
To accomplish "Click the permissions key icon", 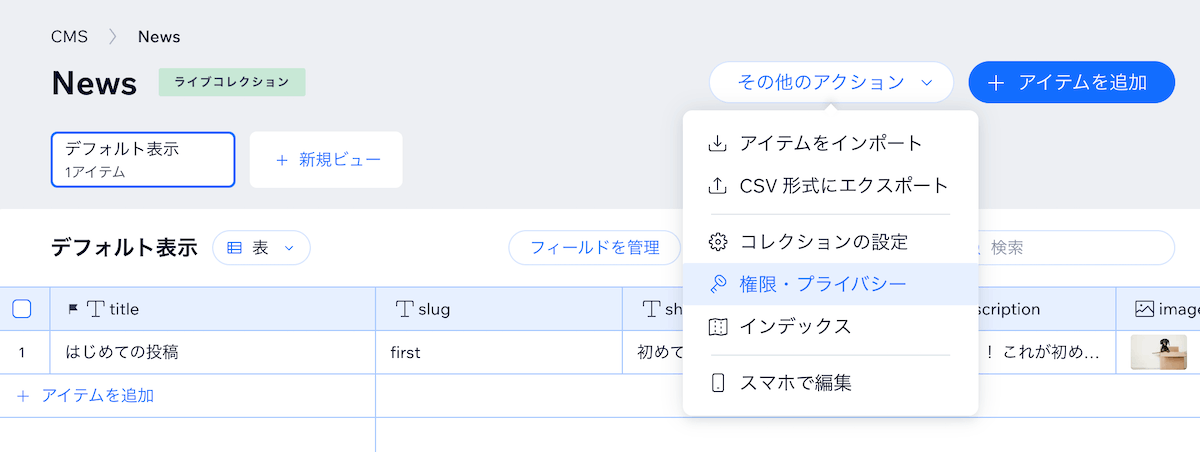I will 717,284.
